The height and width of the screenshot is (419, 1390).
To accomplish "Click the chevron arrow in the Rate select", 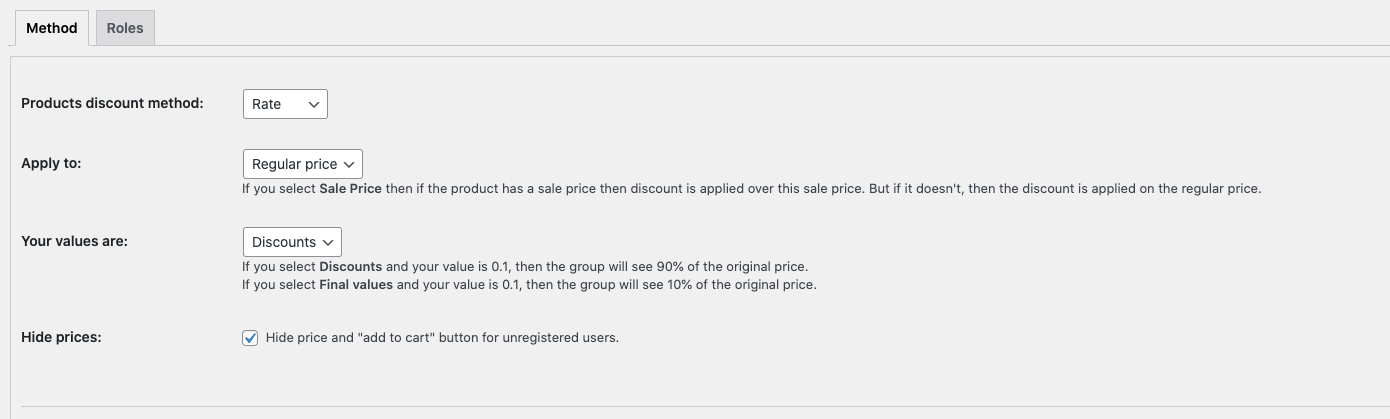I will [x=313, y=104].
